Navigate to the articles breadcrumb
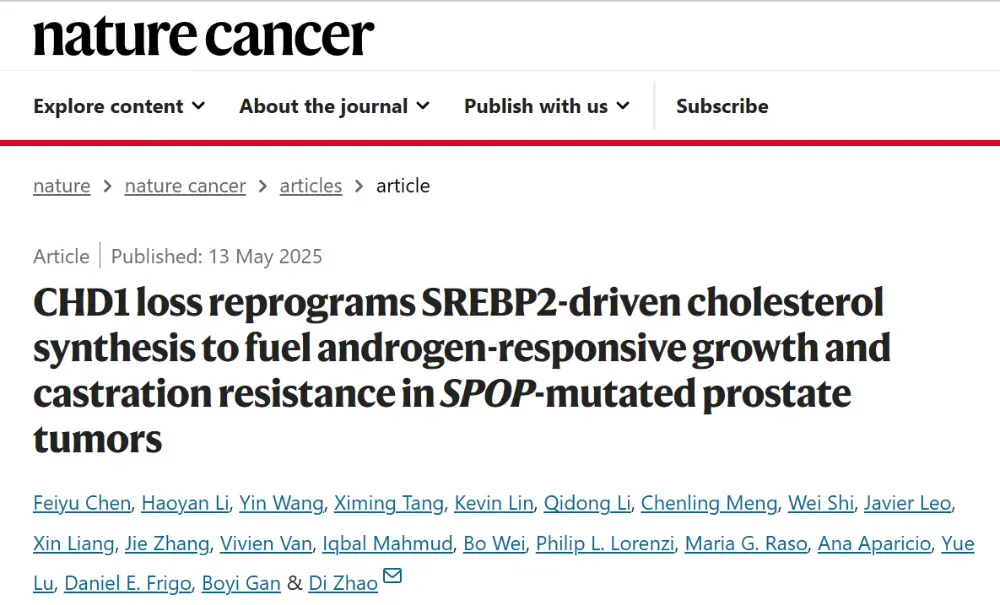The image size is (1000, 605). (311, 186)
